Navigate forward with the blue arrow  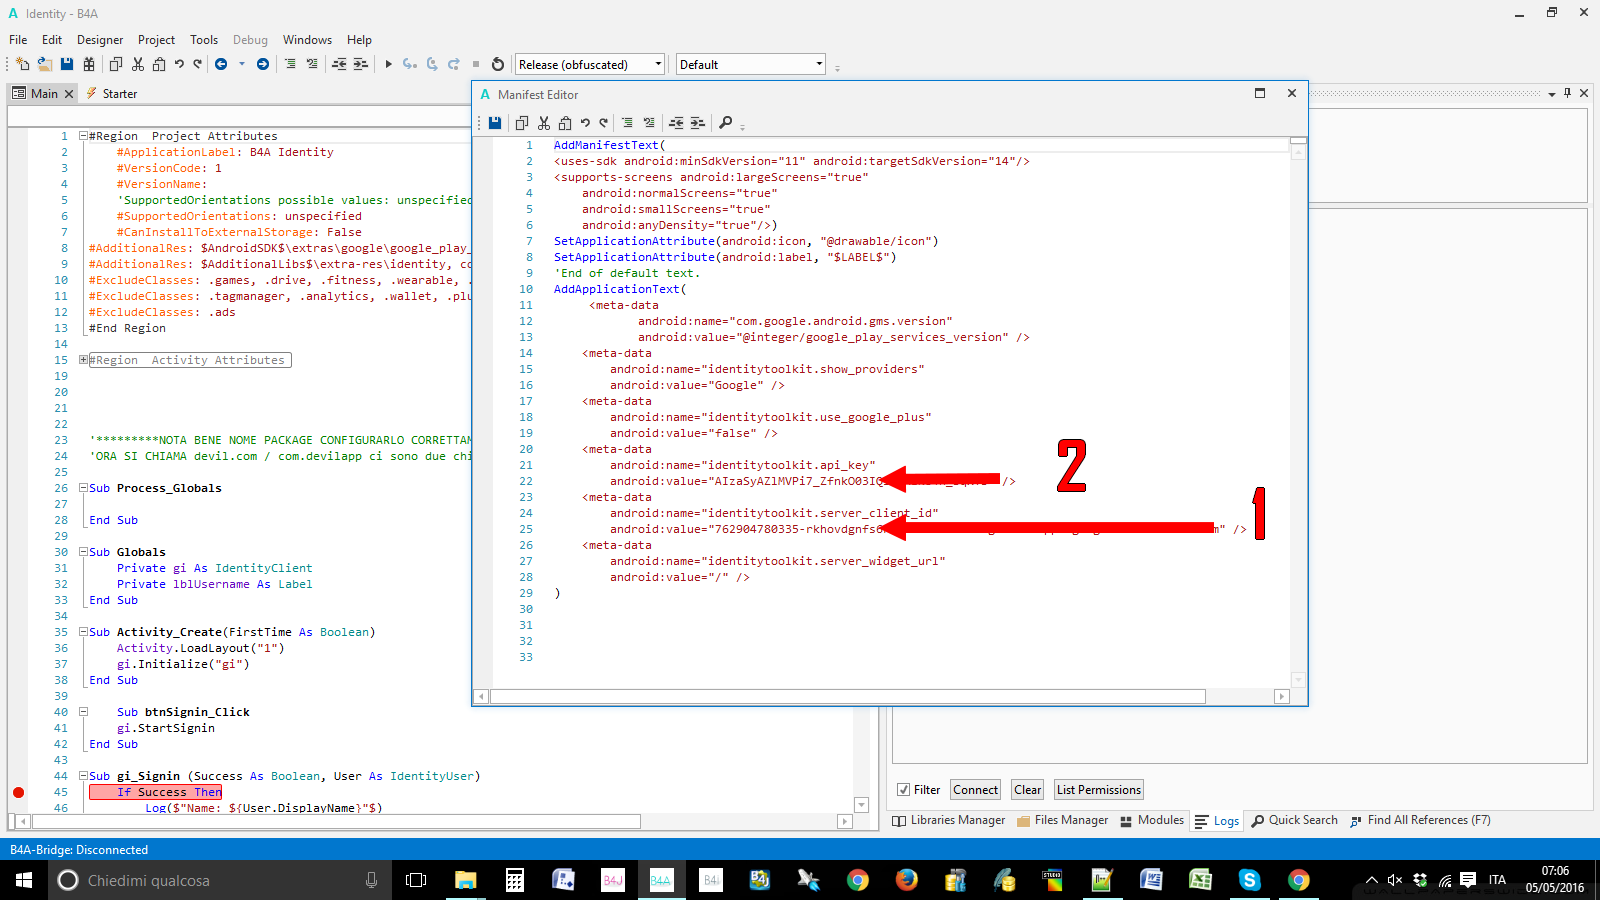263,64
